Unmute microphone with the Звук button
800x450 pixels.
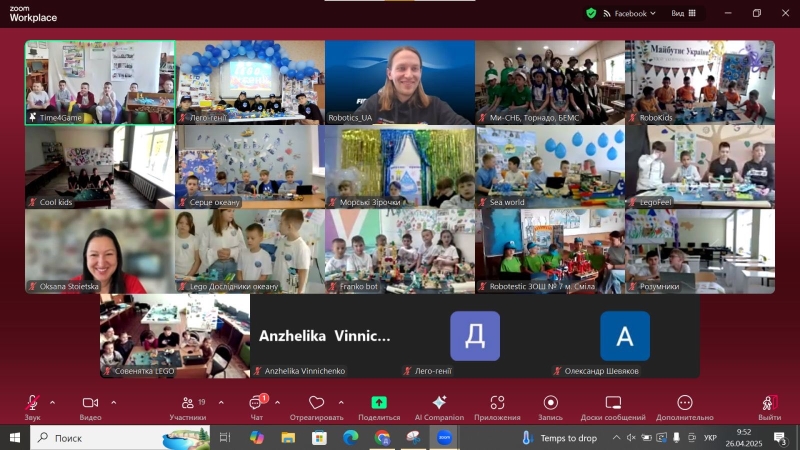(x=32, y=403)
